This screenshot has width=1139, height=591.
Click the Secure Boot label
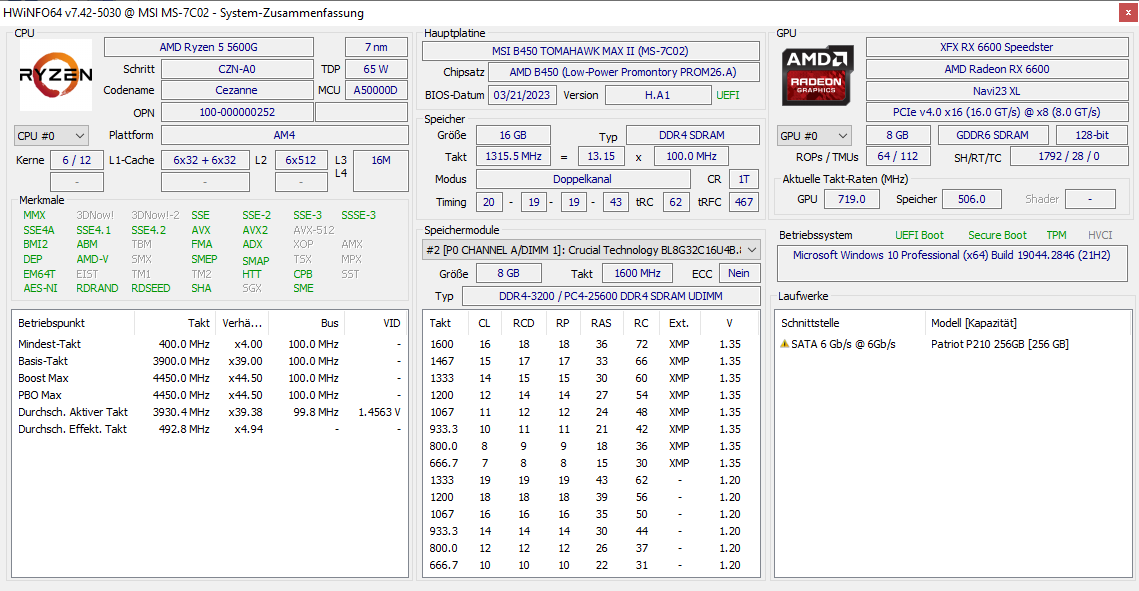tap(997, 235)
